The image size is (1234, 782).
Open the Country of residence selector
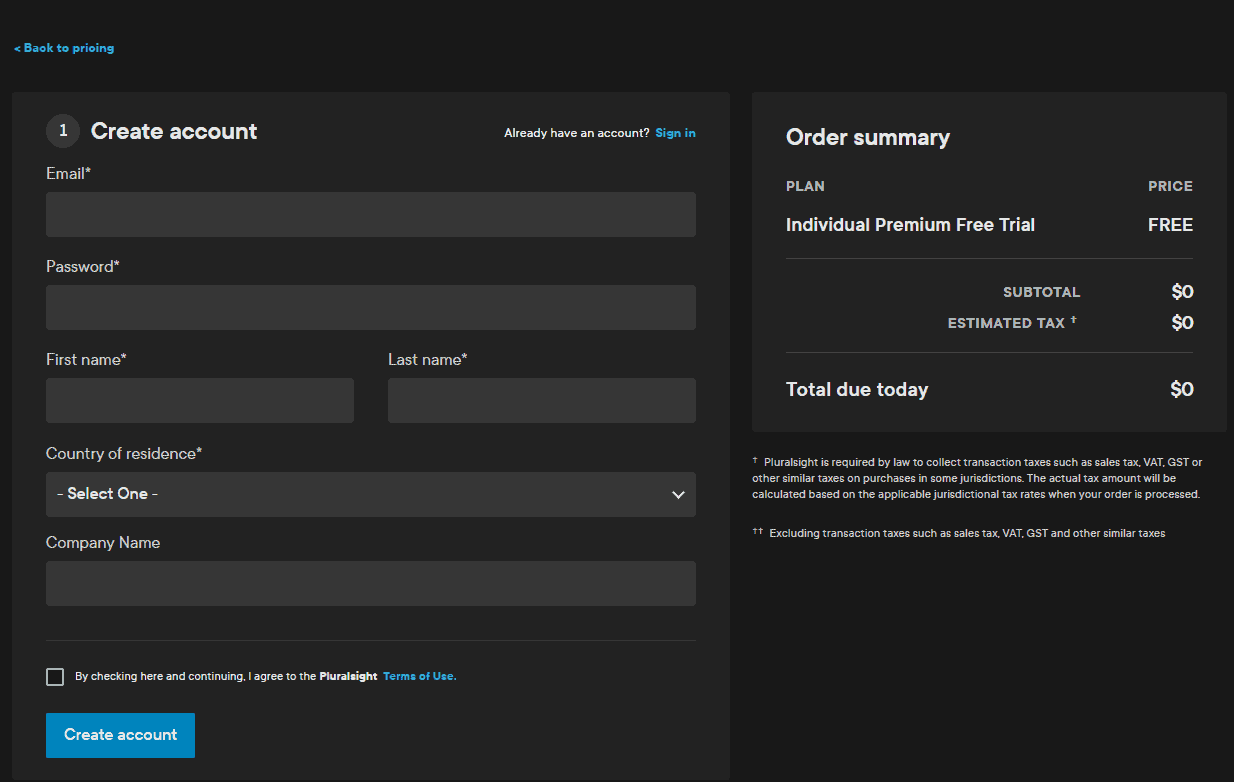click(370, 494)
